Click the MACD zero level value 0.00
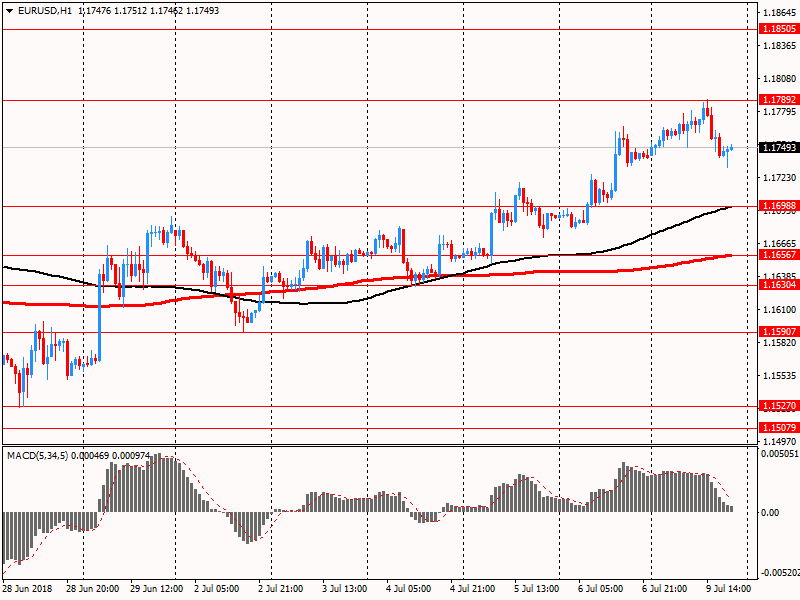 point(770,513)
